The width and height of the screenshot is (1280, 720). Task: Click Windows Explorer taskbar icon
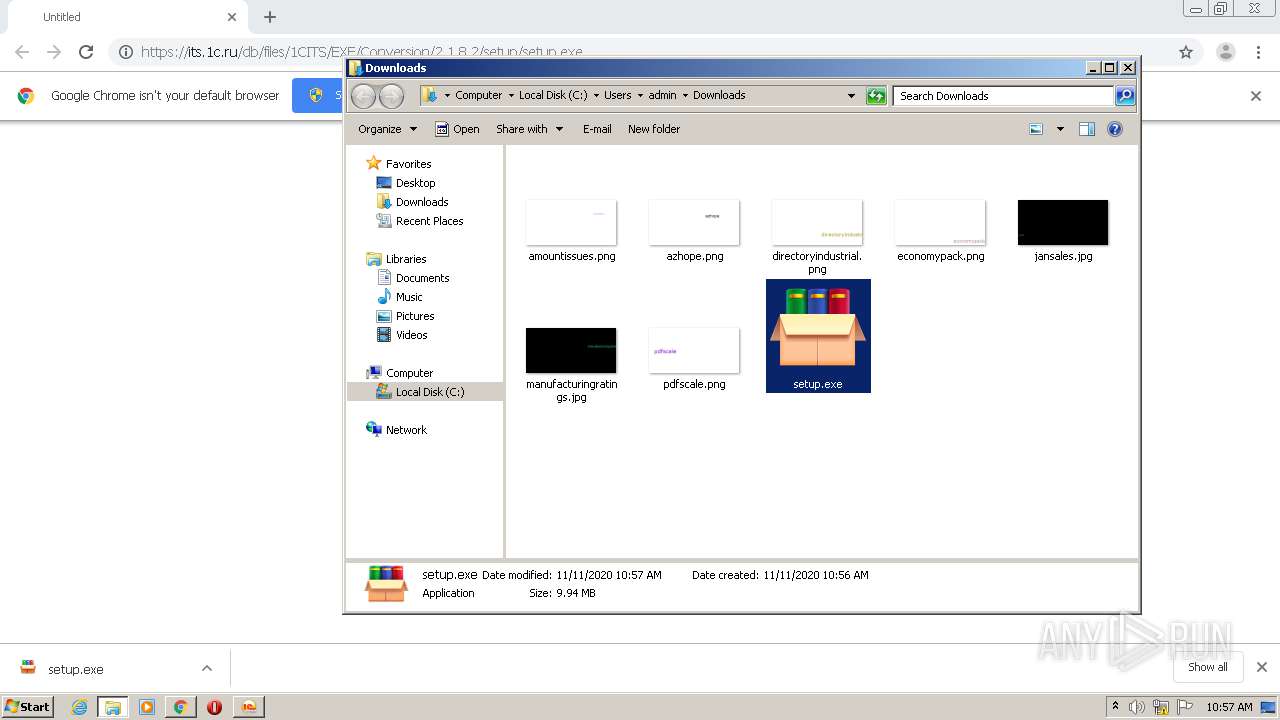pyautogui.click(x=113, y=707)
